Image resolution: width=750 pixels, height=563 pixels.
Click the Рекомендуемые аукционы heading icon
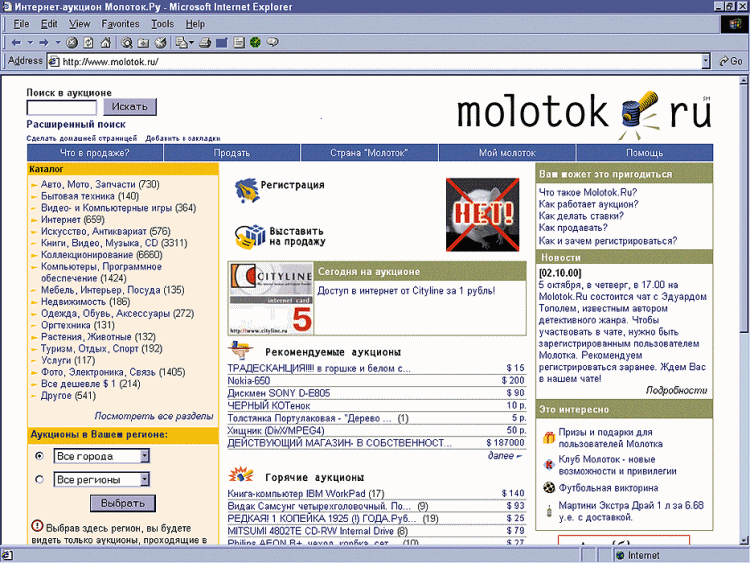click(x=240, y=351)
